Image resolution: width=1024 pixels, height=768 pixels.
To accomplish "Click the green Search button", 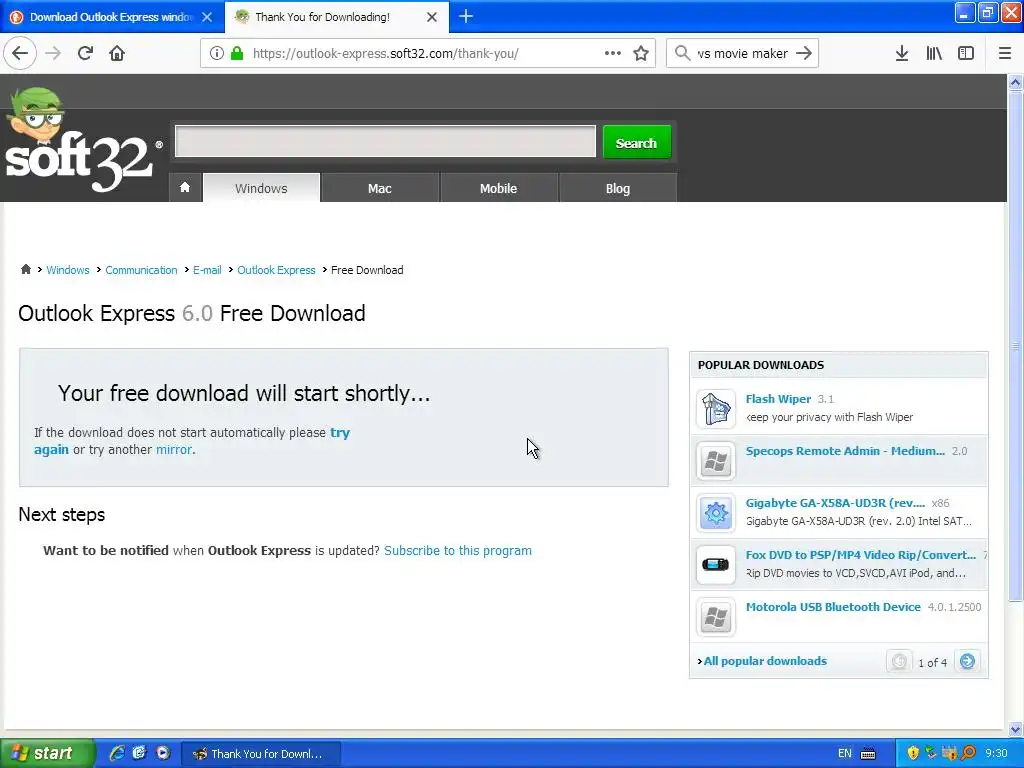I will [637, 142].
